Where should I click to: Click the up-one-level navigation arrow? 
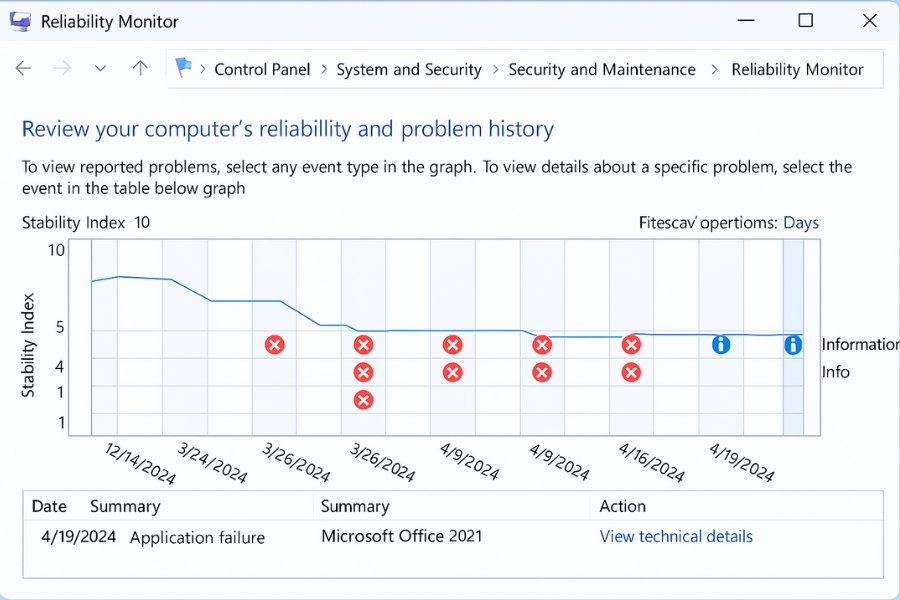click(140, 68)
